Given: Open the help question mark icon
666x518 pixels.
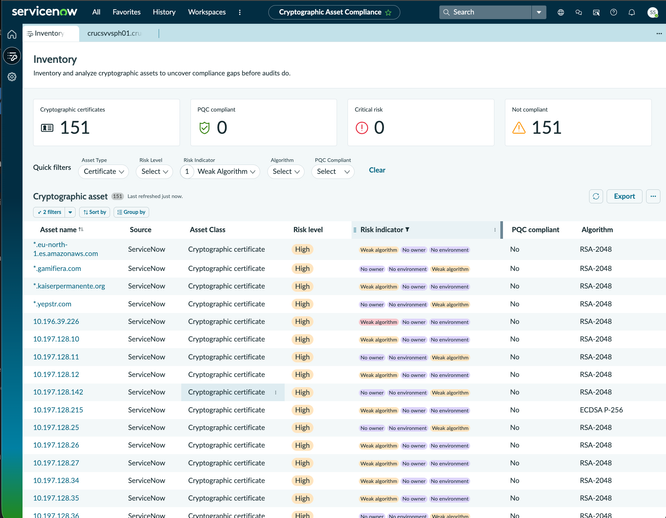Looking at the screenshot, I should coord(613,12).
